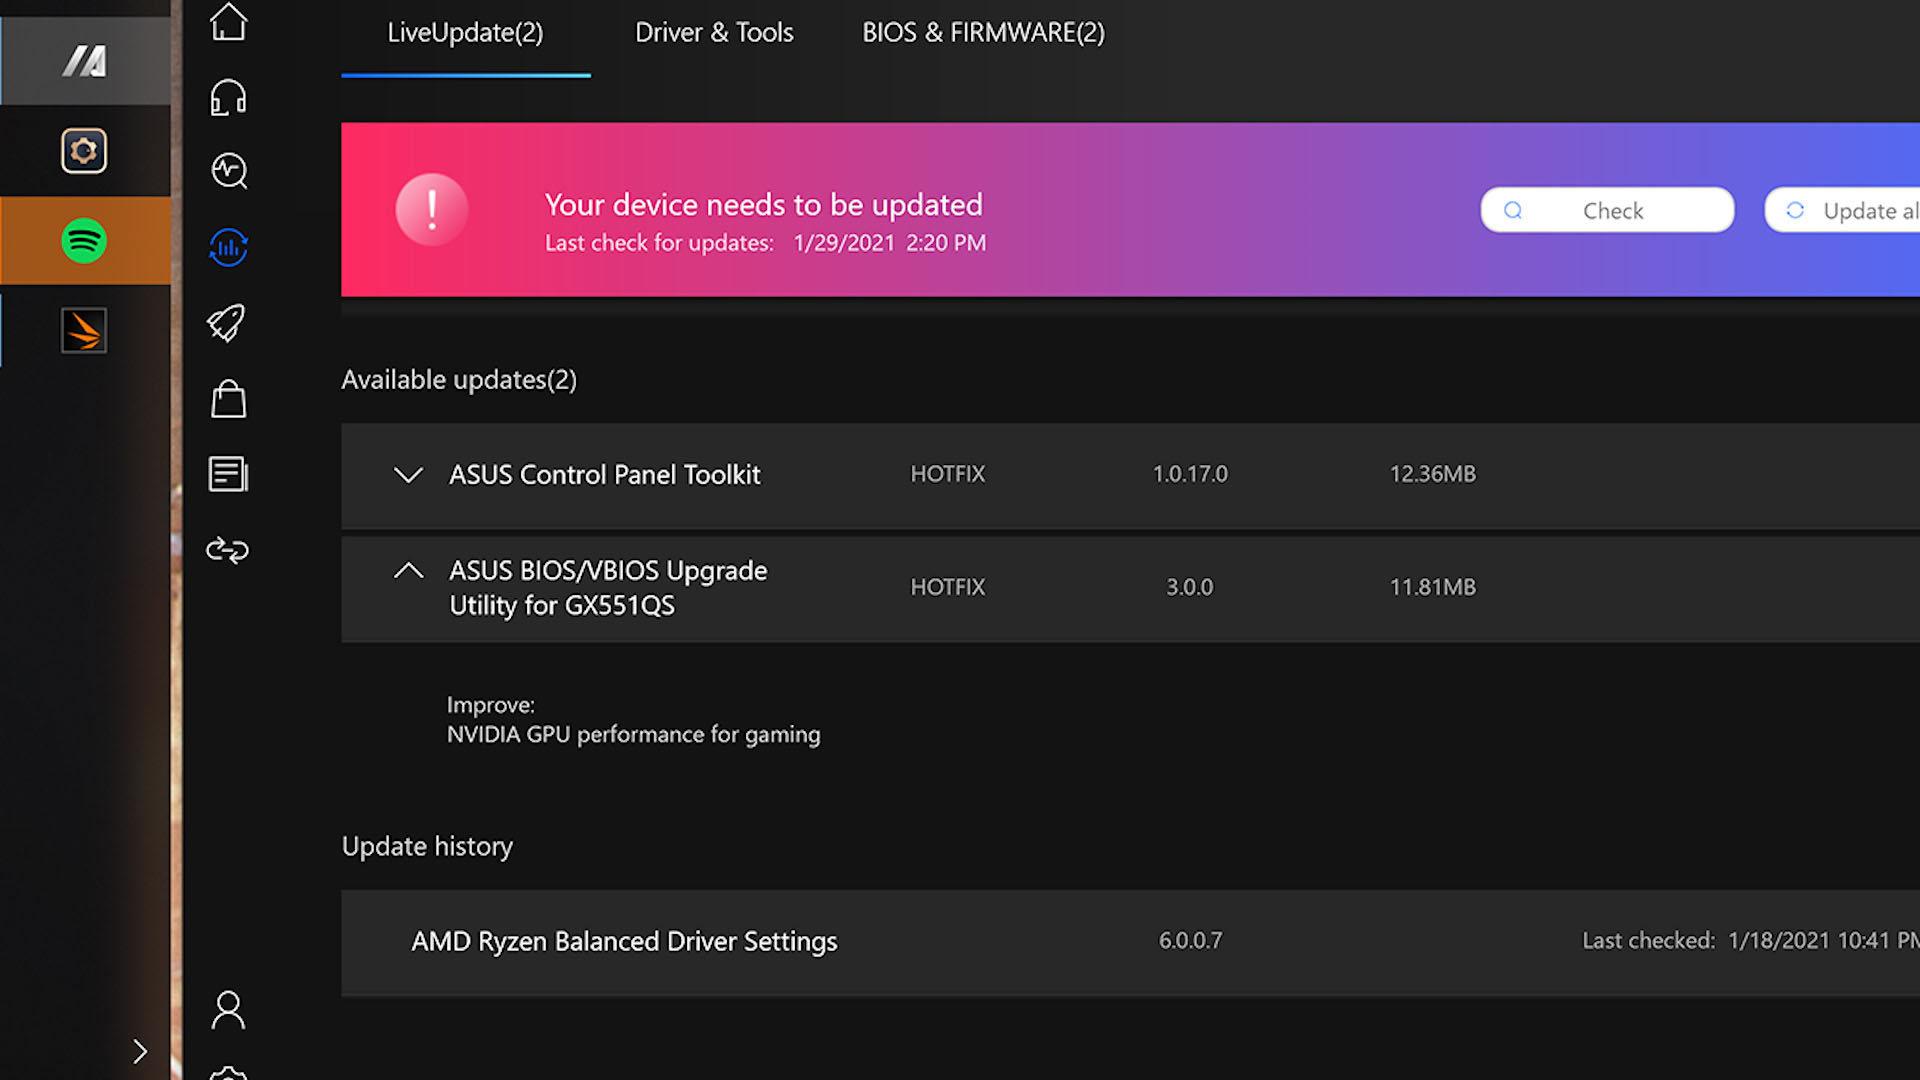This screenshot has width=1920, height=1080.
Task: Expand the left bar with the arrow
Action: (x=140, y=1051)
